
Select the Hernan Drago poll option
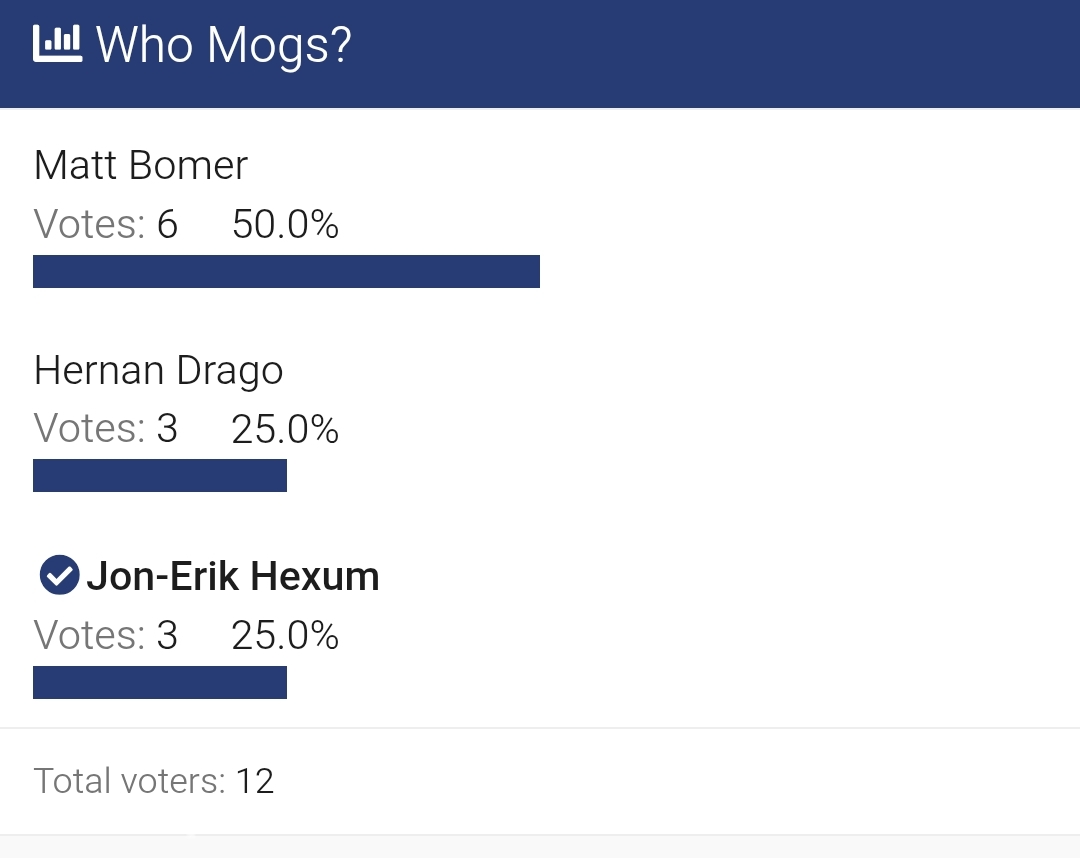[158, 371]
